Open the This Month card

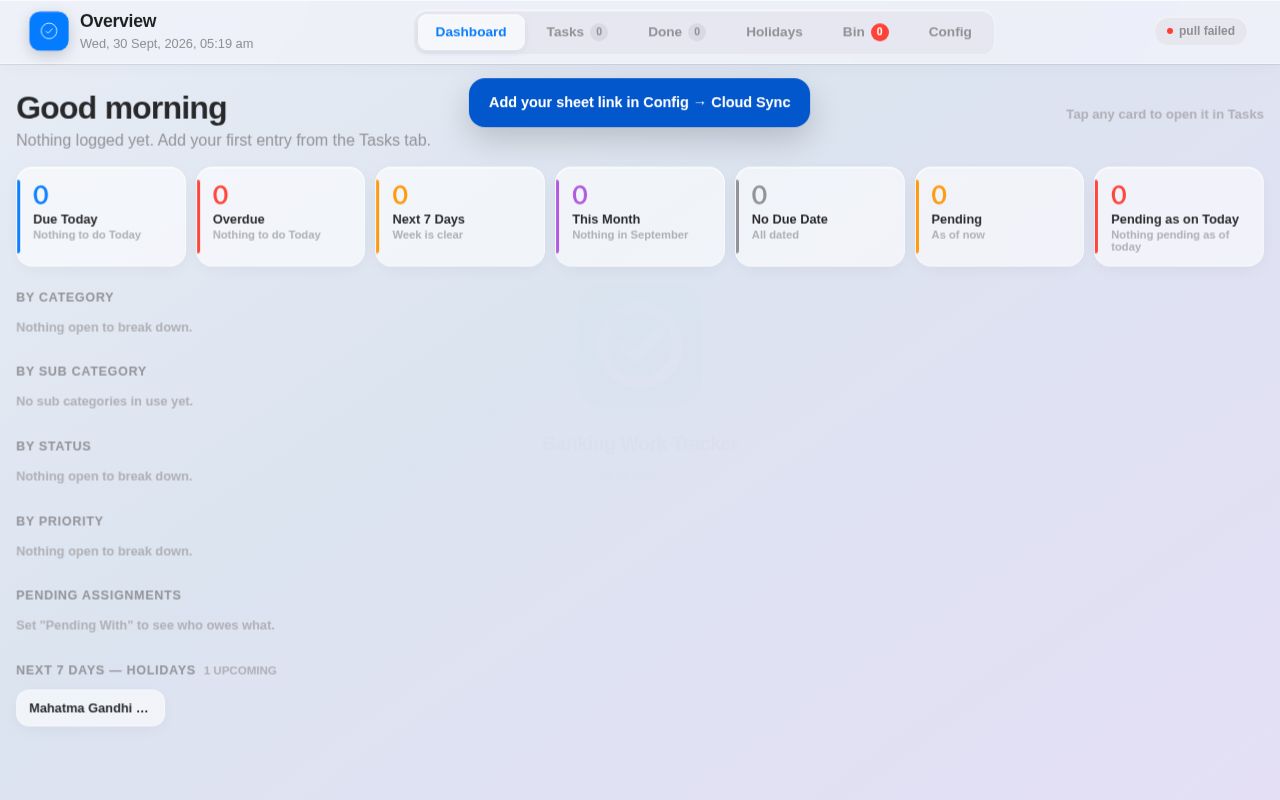(640, 216)
